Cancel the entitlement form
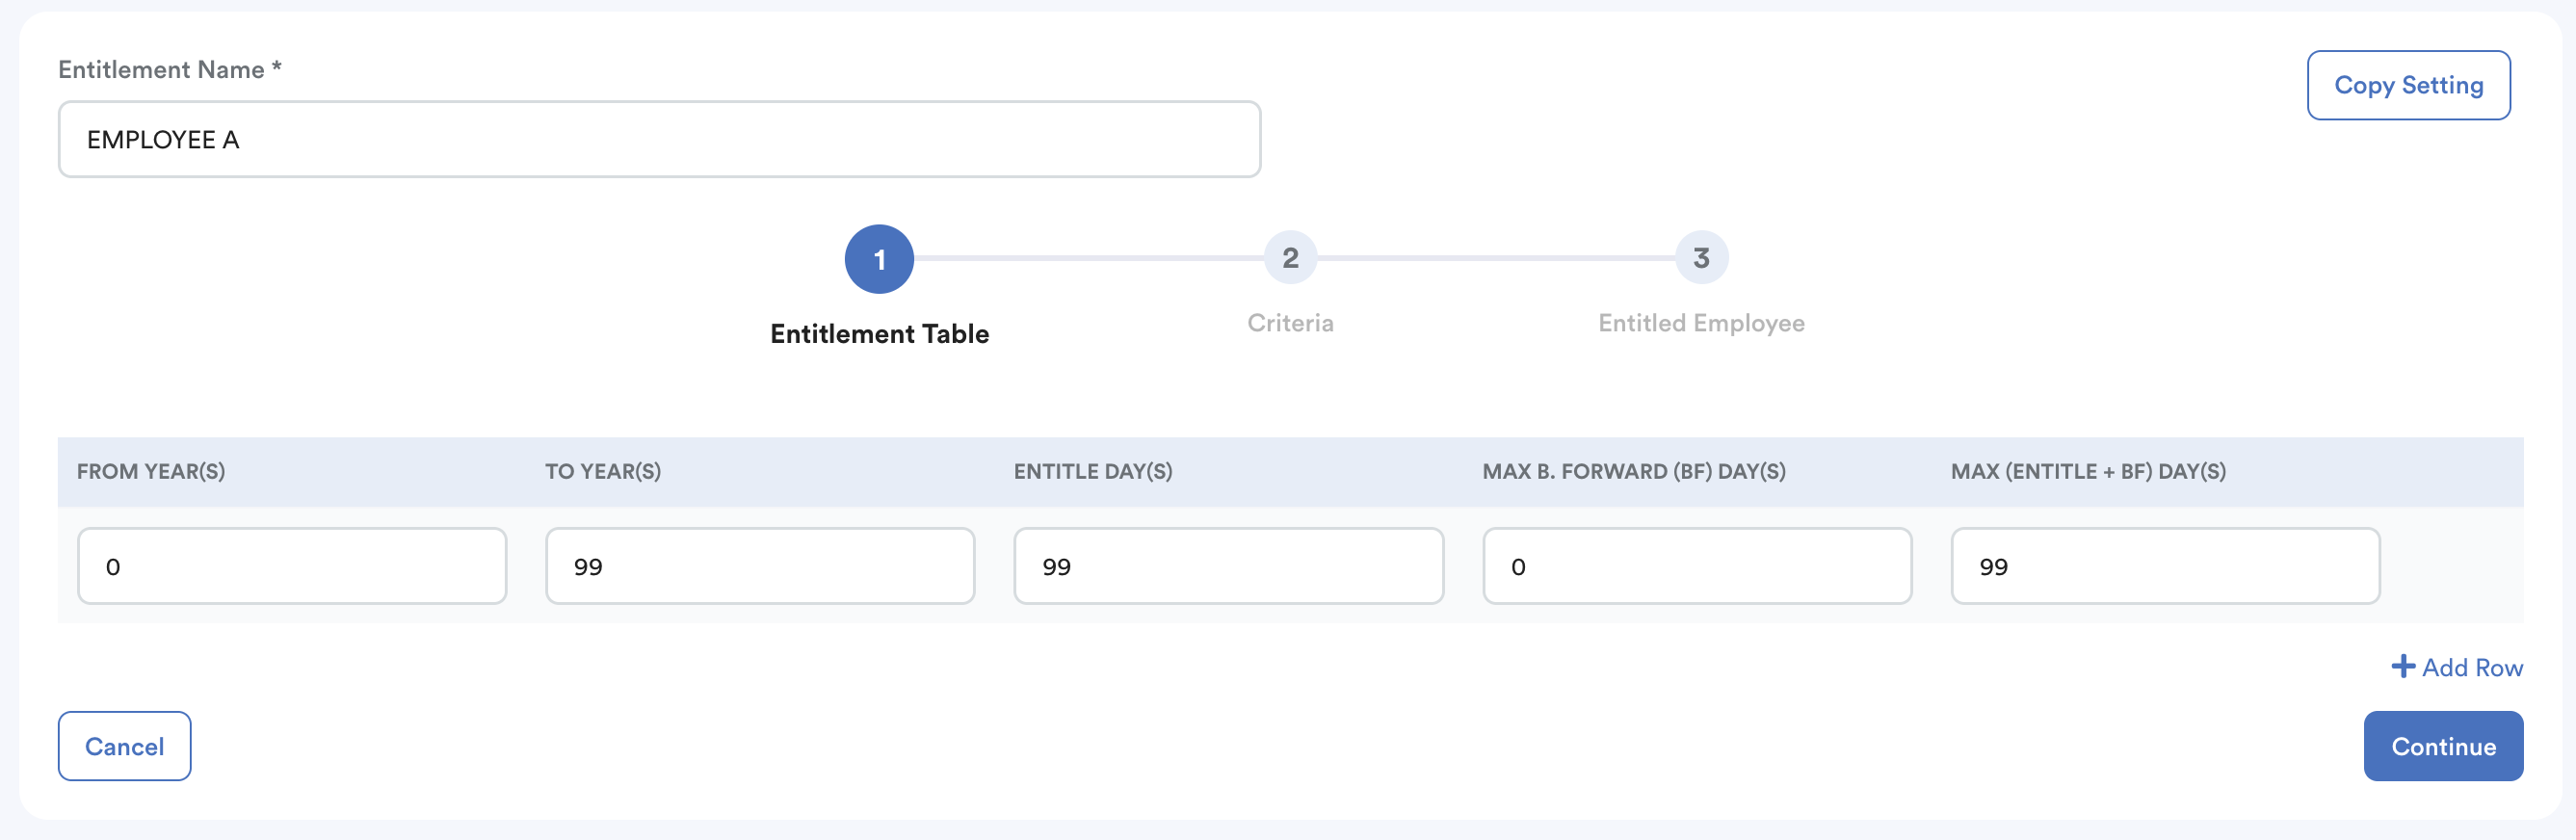 click(x=124, y=746)
